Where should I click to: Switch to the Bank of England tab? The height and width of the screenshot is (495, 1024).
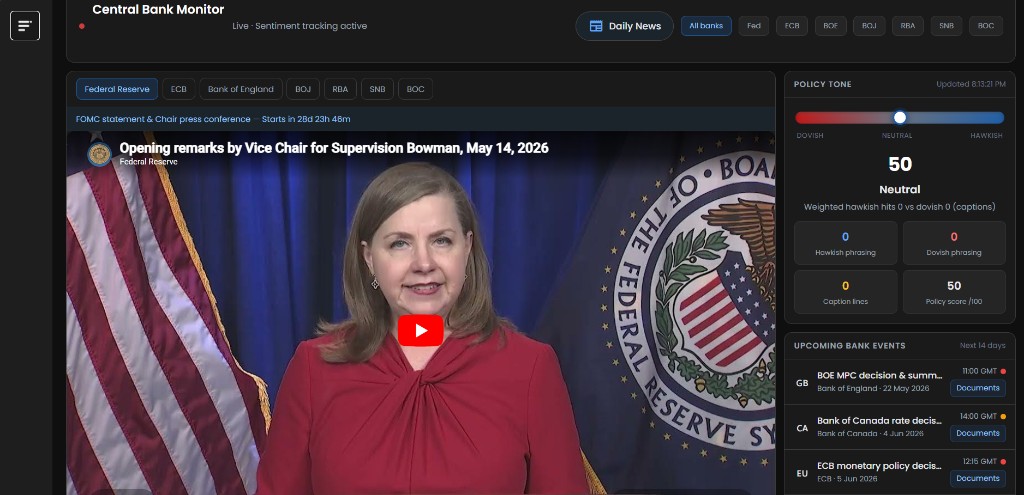coord(241,89)
